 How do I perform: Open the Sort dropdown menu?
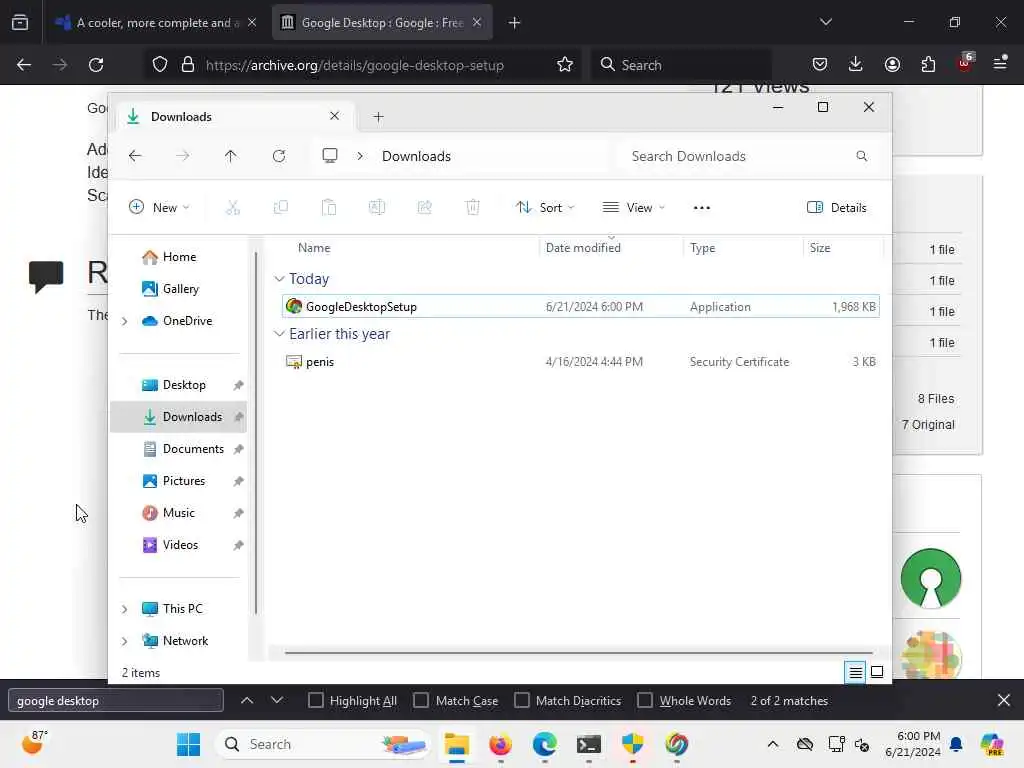pyautogui.click(x=545, y=208)
